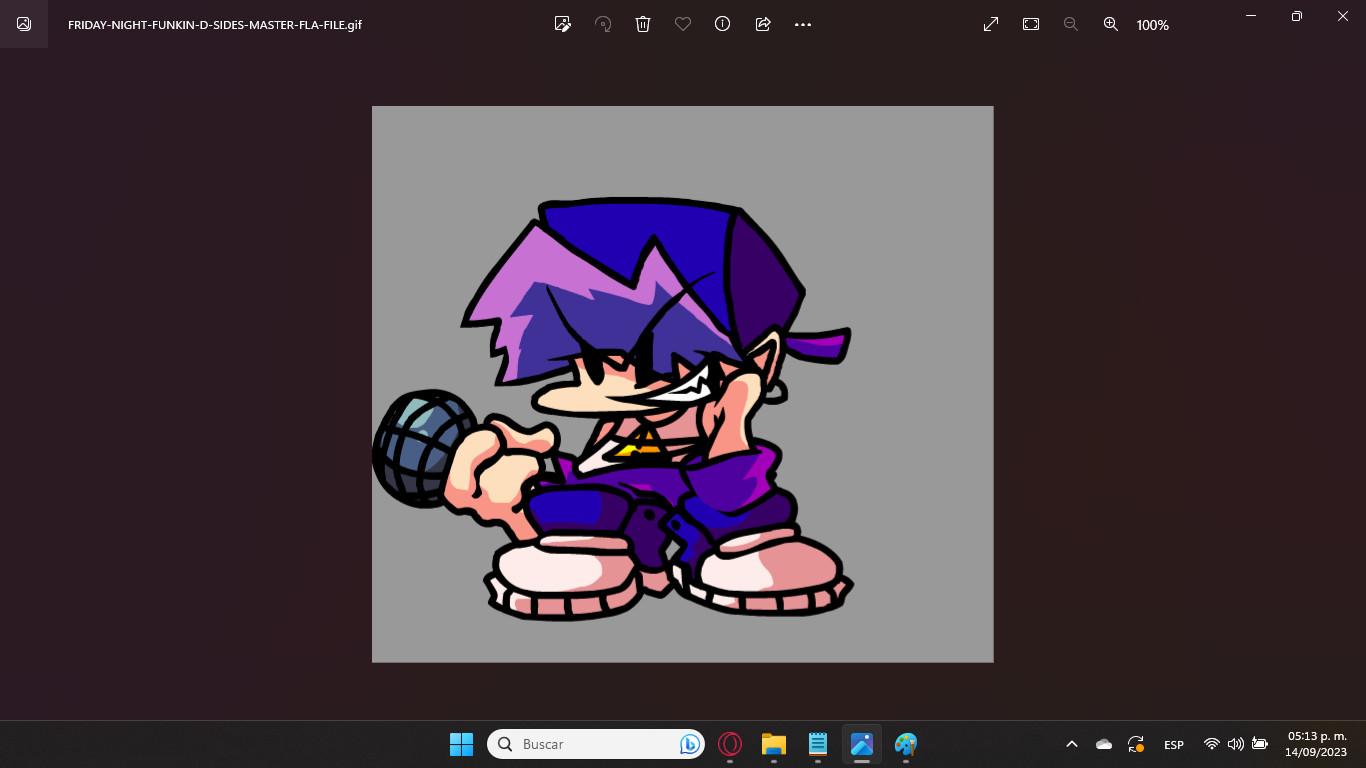Open the ESP input language selector
The width and height of the screenshot is (1366, 768).
tap(1174, 745)
